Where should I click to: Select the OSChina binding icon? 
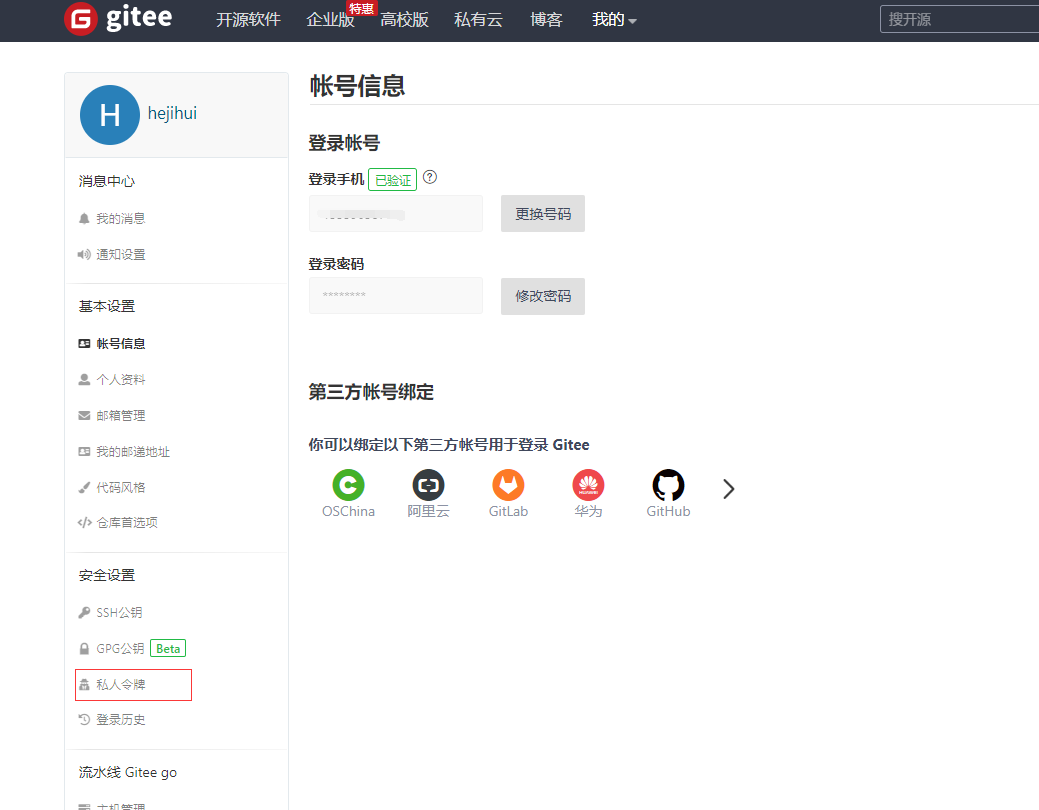pyautogui.click(x=348, y=486)
